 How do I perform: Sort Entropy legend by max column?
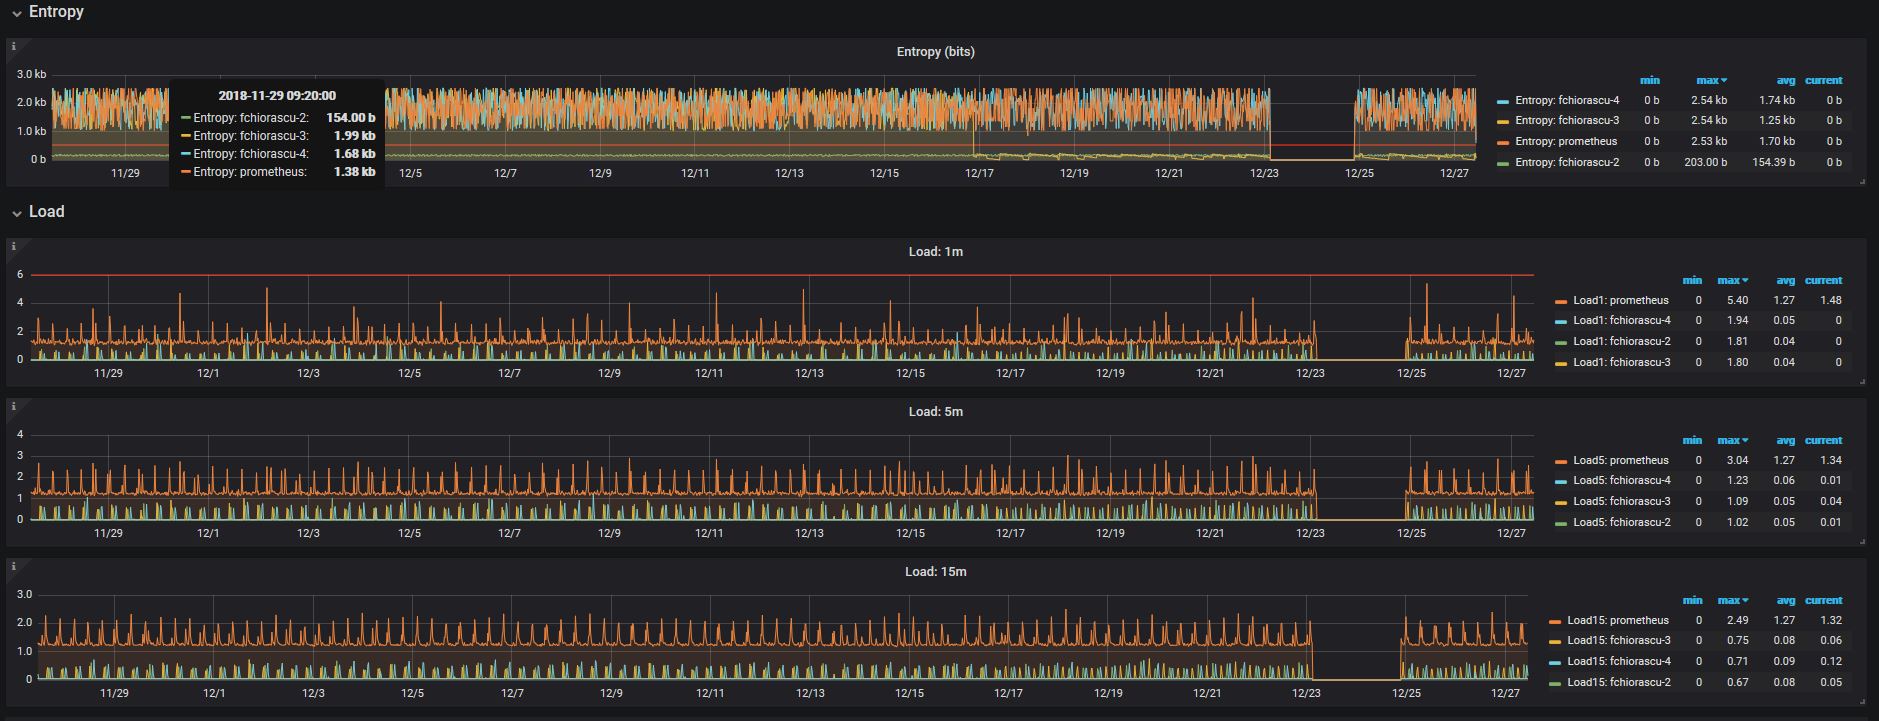[1711, 80]
